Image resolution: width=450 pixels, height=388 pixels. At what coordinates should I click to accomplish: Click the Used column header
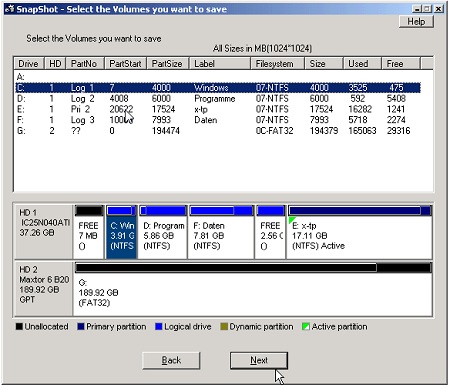[362, 64]
